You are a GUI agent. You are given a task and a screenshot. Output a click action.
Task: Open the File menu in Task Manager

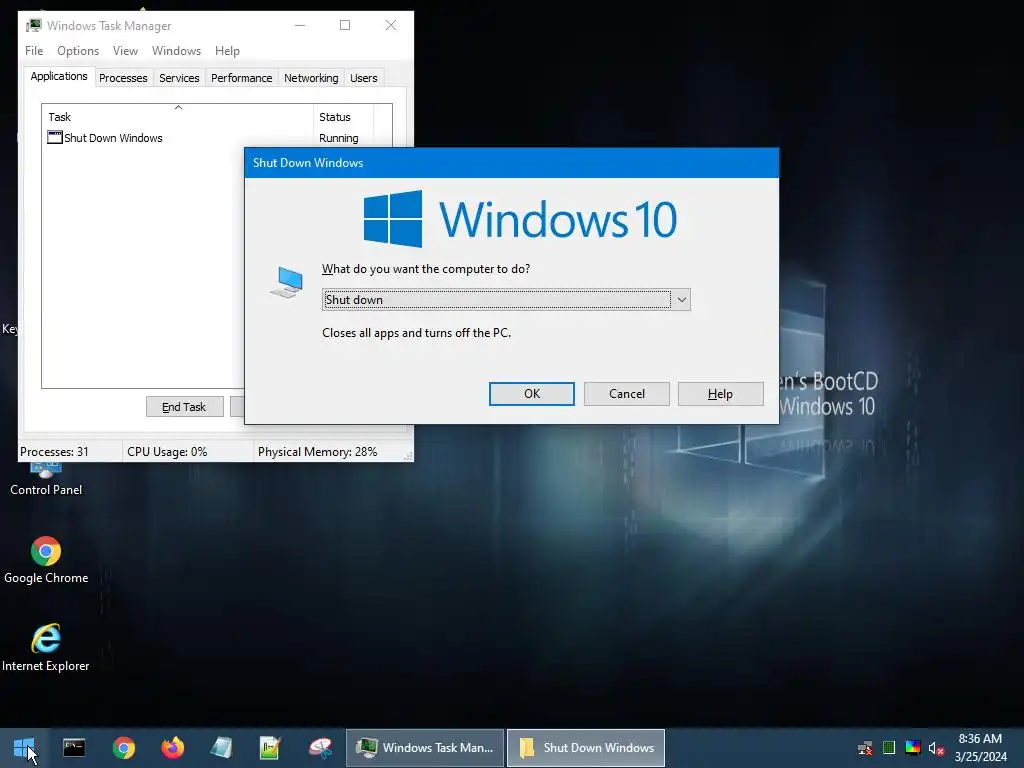34,51
